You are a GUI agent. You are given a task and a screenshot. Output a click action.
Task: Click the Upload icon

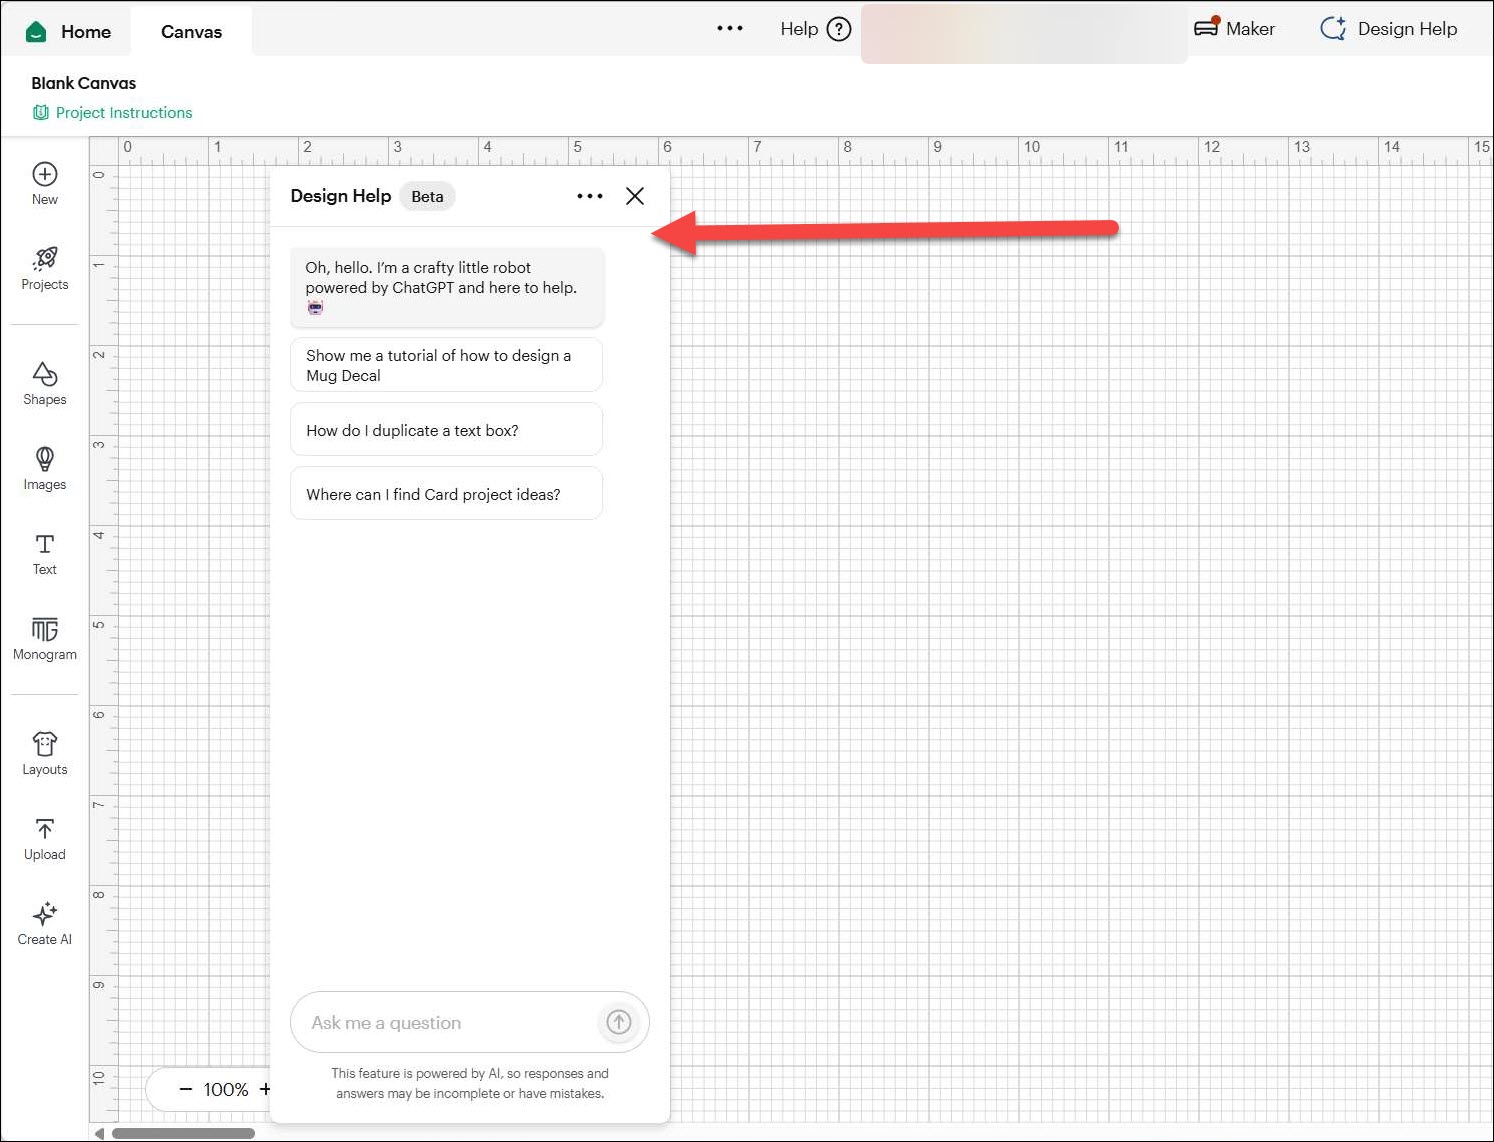tap(45, 829)
